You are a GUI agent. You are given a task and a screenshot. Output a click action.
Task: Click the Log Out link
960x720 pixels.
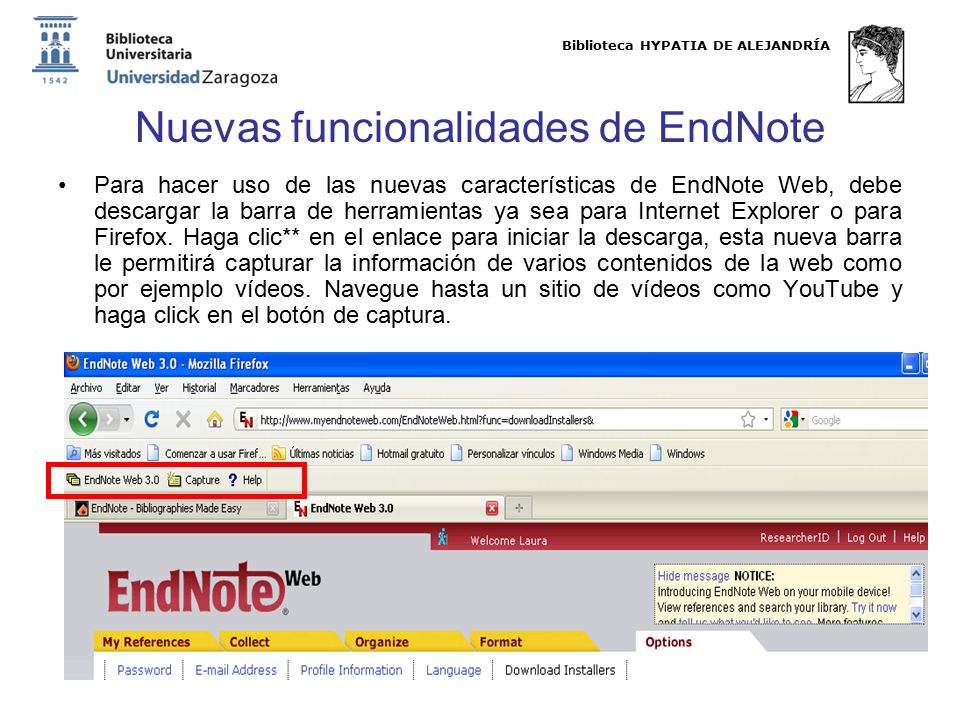click(x=866, y=538)
